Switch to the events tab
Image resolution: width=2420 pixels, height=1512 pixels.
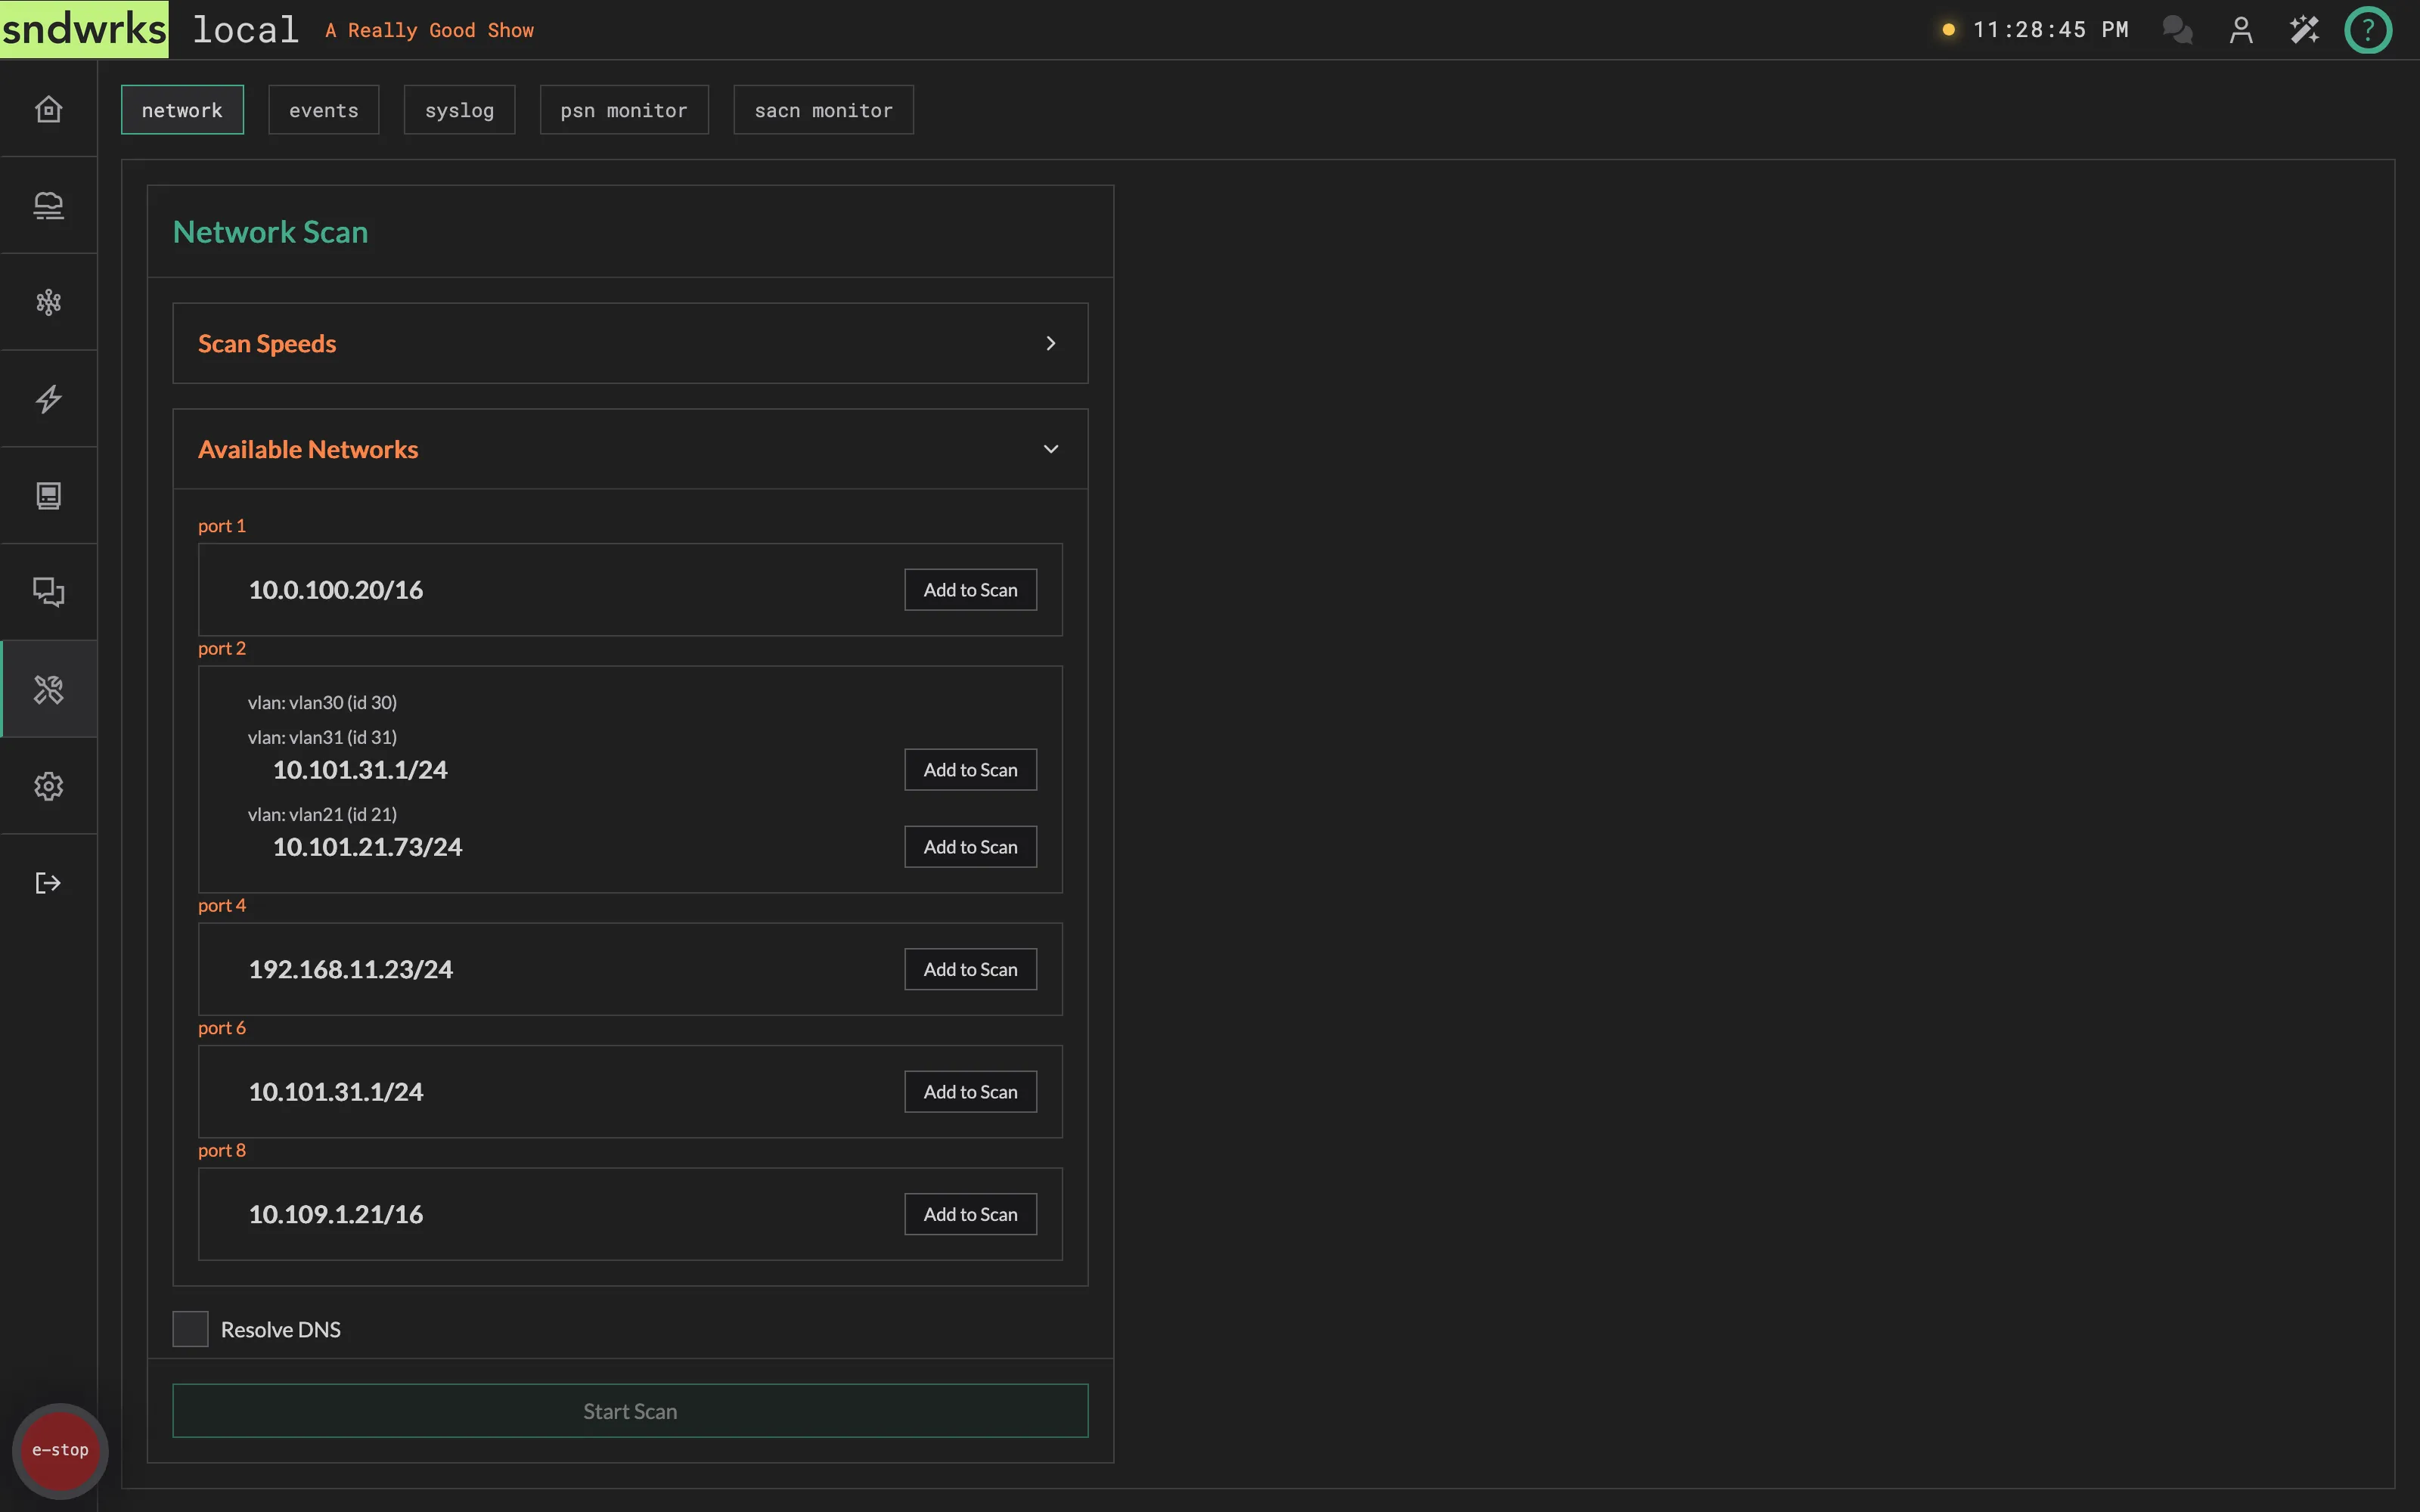(x=324, y=110)
